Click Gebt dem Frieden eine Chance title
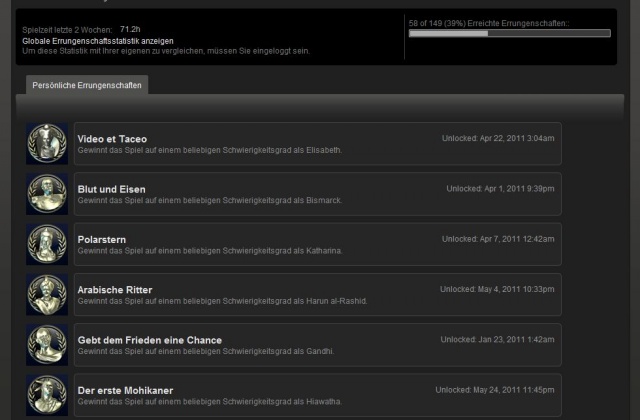640x420 pixels. pyautogui.click(x=149, y=340)
